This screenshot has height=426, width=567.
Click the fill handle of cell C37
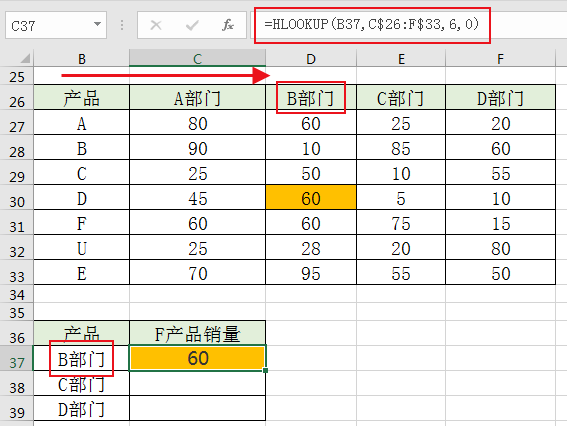pos(265,370)
